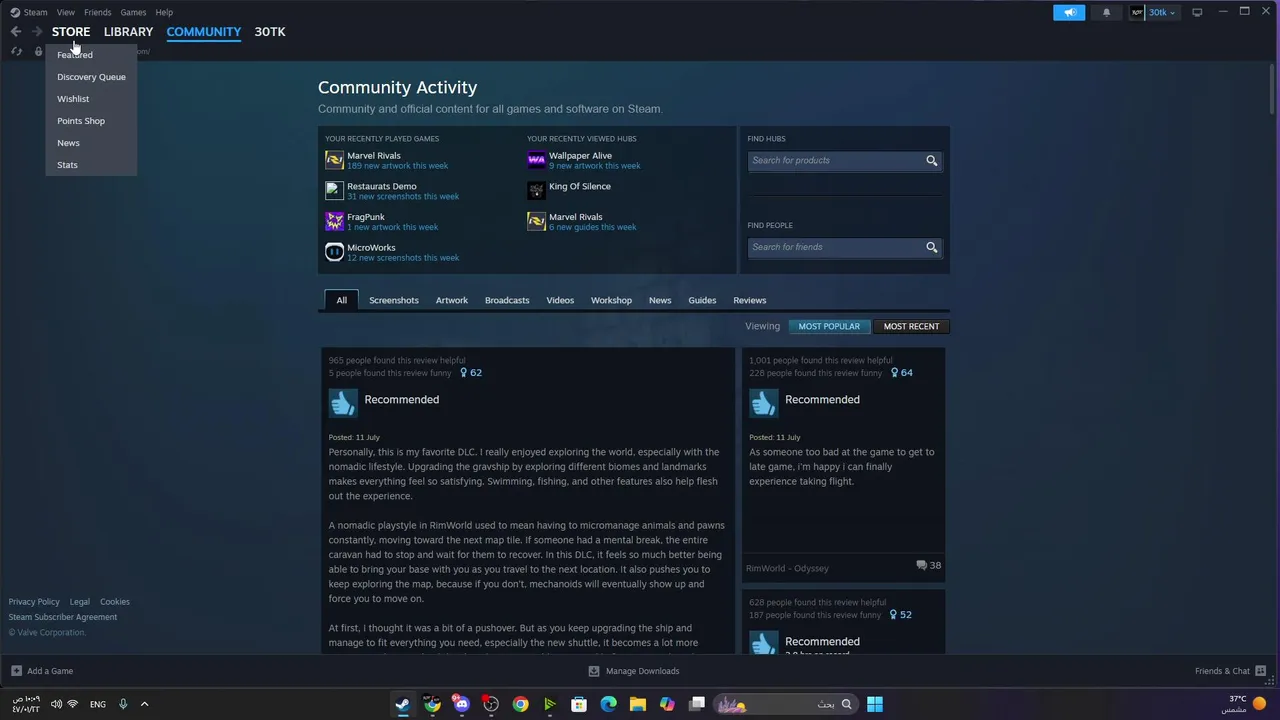Open the Steam Subscriber Agreement link

tap(63, 617)
